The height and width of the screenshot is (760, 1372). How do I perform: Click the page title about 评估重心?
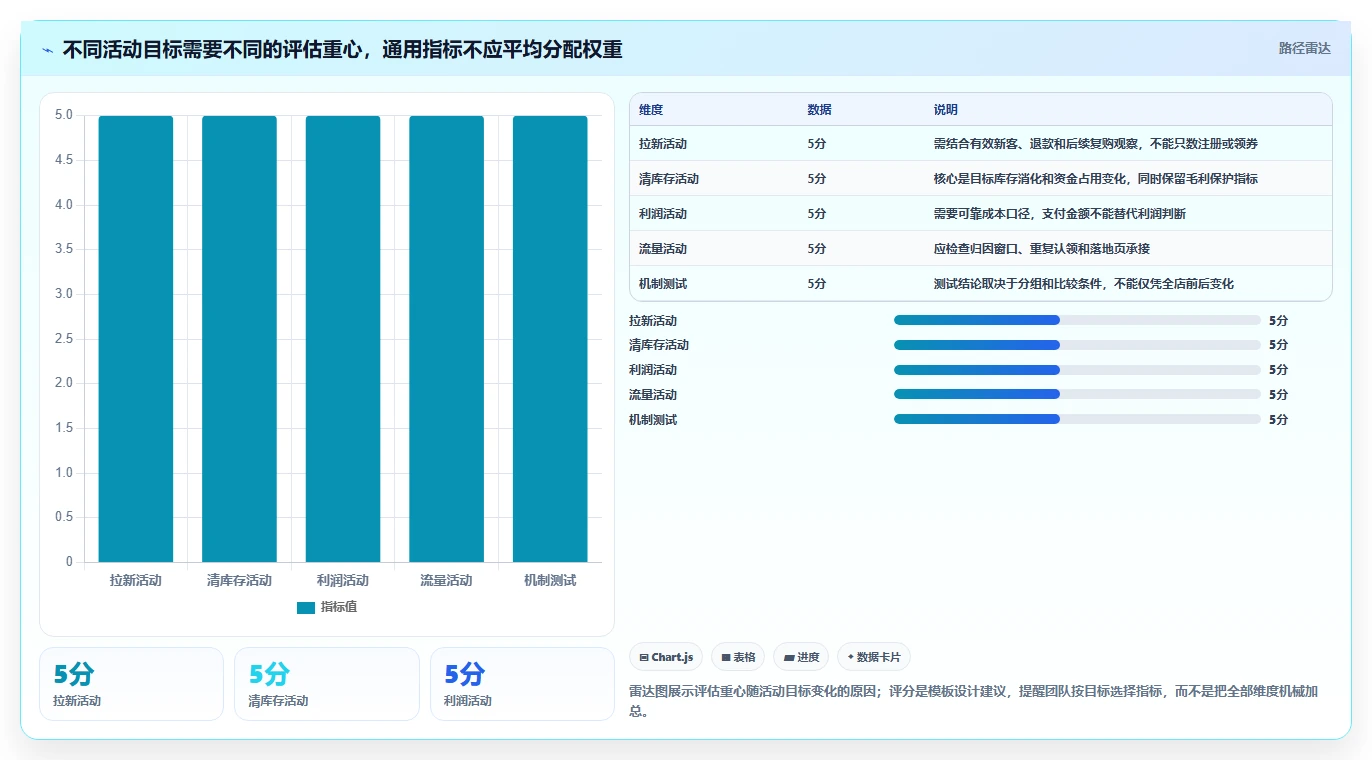tap(342, 49)
